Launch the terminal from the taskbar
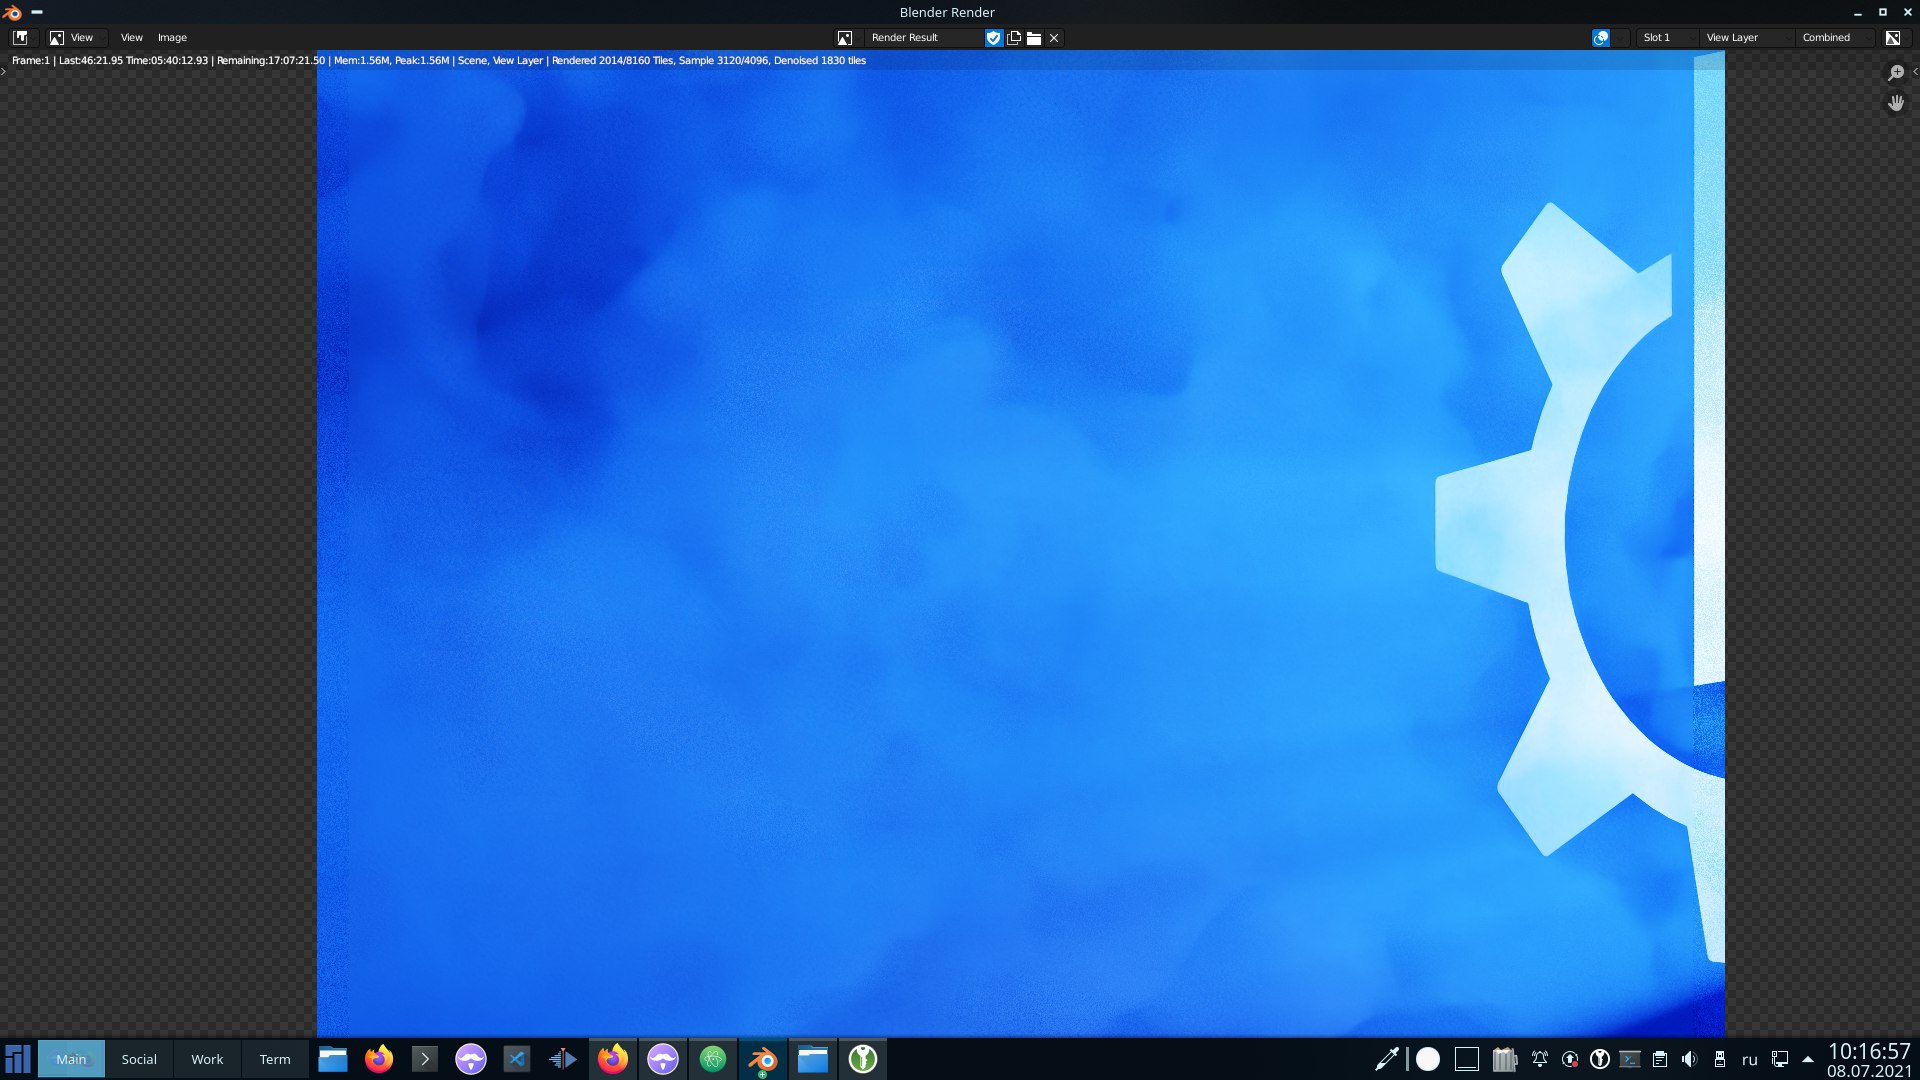 point(425,1059)
